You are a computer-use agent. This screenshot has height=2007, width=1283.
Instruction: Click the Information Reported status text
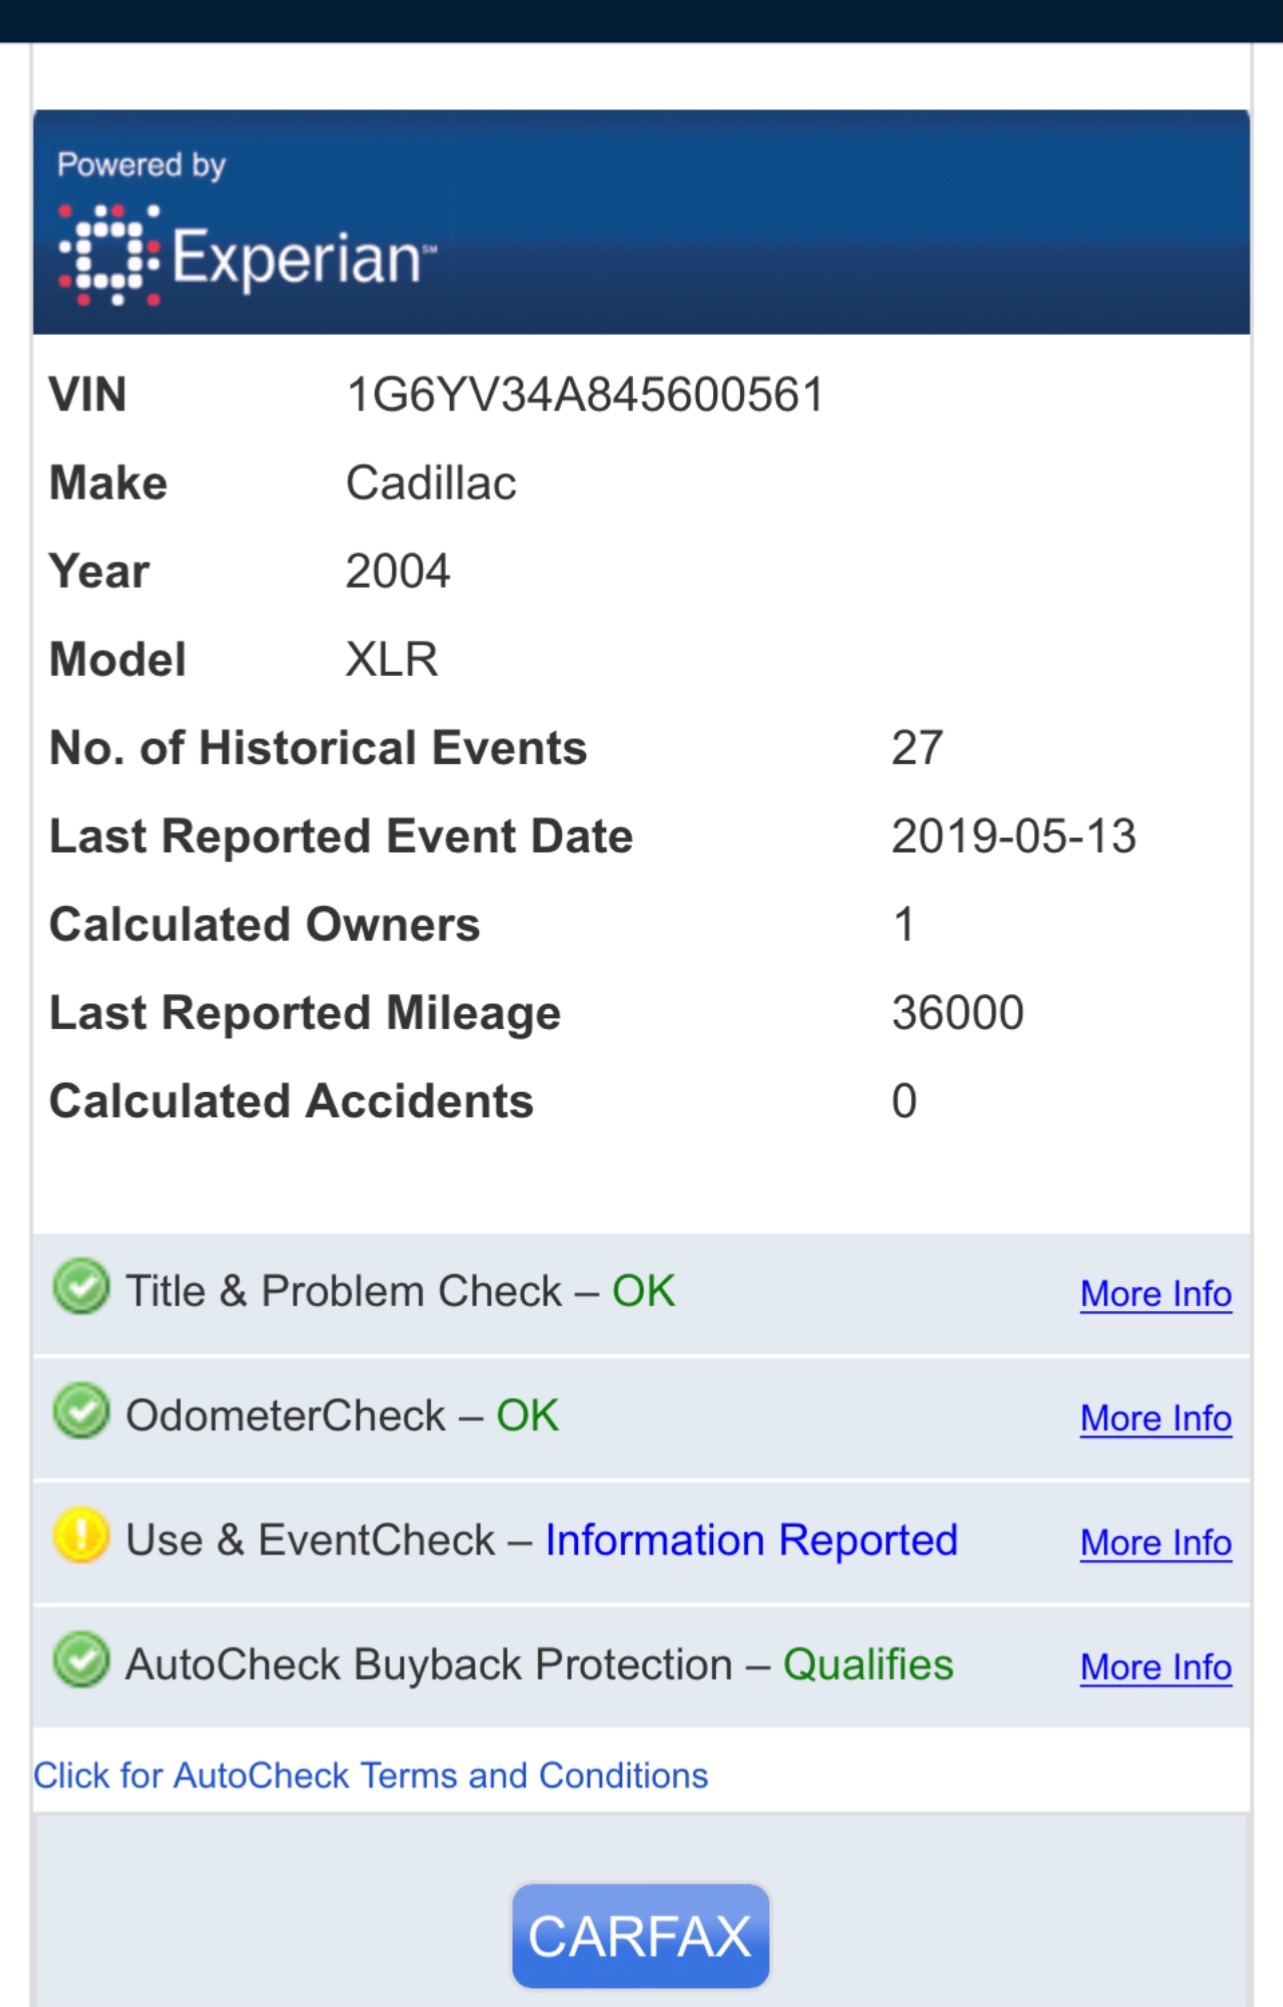(x=751, y=1540)
